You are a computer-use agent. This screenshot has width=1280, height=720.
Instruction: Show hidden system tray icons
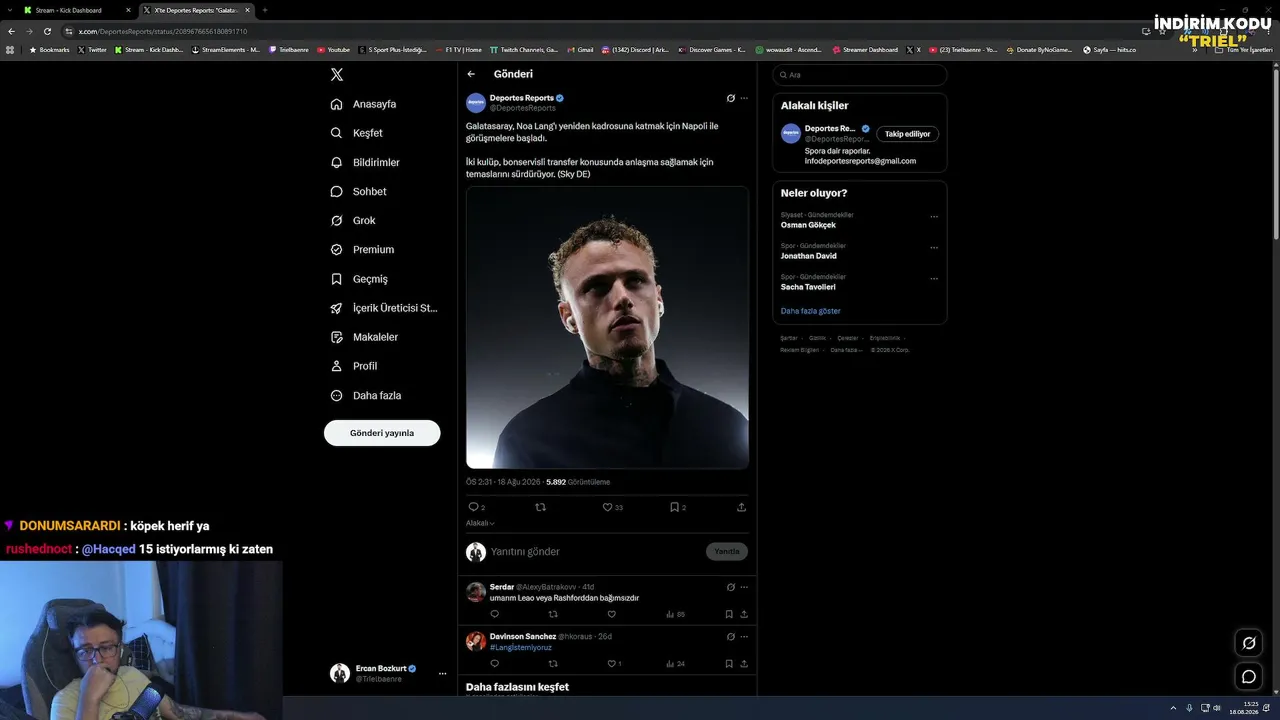tap(1174, 708)
